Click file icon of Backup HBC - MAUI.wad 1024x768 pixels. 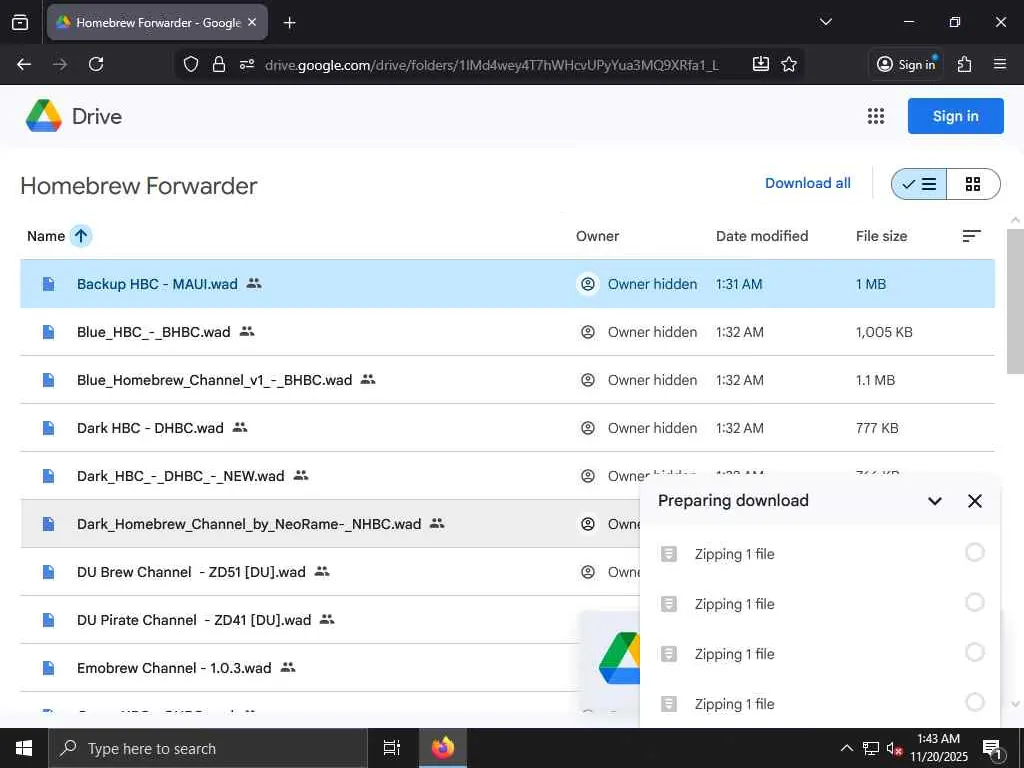coord(48,283)
